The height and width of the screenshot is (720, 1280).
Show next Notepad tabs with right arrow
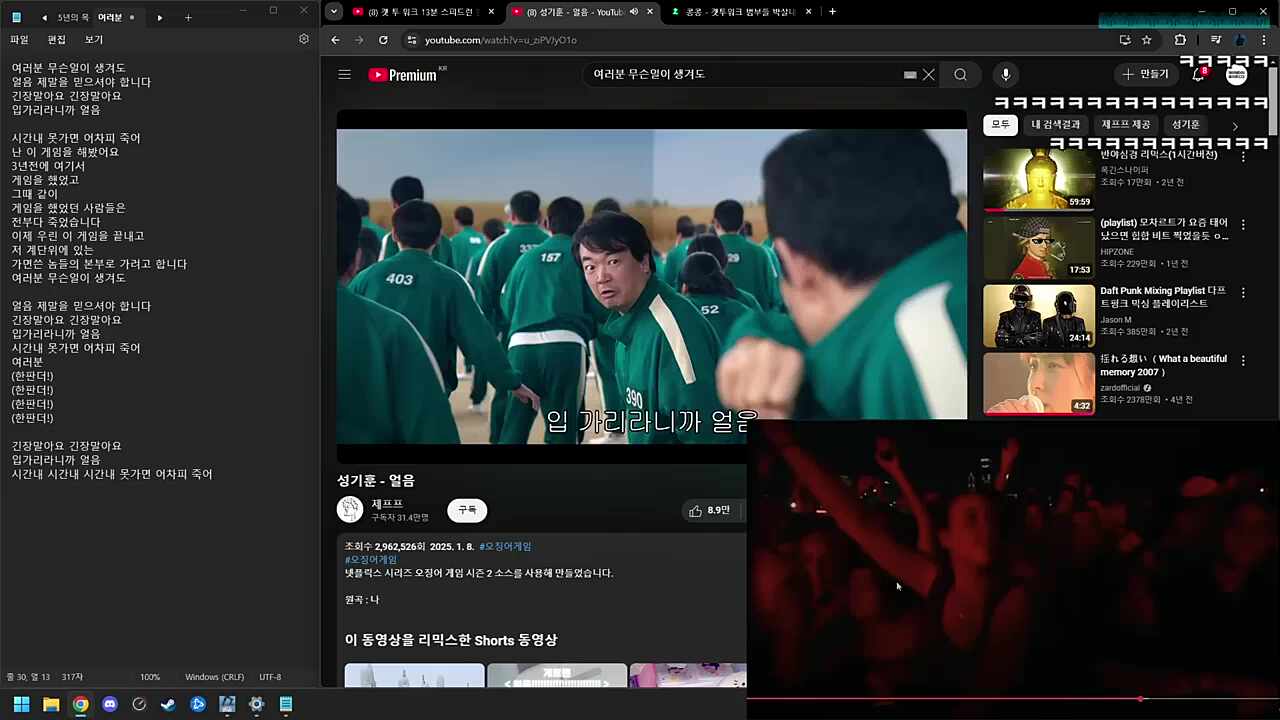[159, 17]
